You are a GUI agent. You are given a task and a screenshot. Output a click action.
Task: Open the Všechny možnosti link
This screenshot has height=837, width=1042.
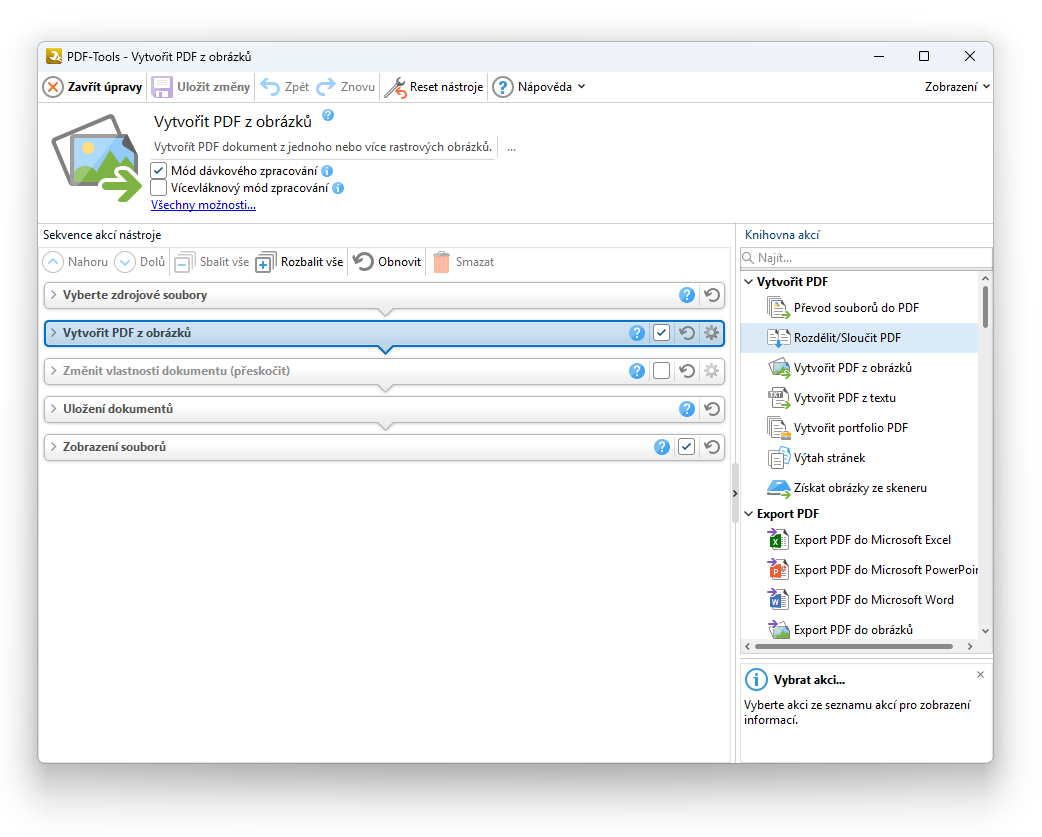[x=203, y=205]
